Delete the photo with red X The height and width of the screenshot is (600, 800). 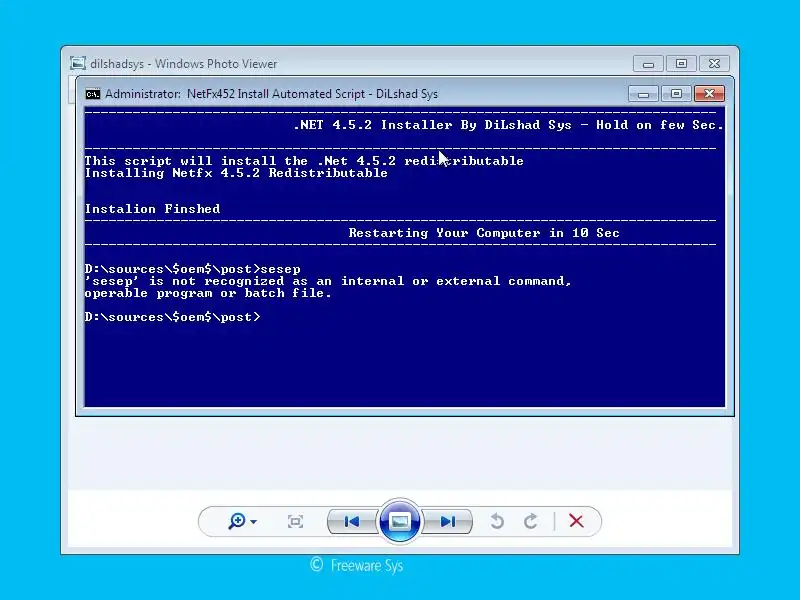(x=576, y=521)
